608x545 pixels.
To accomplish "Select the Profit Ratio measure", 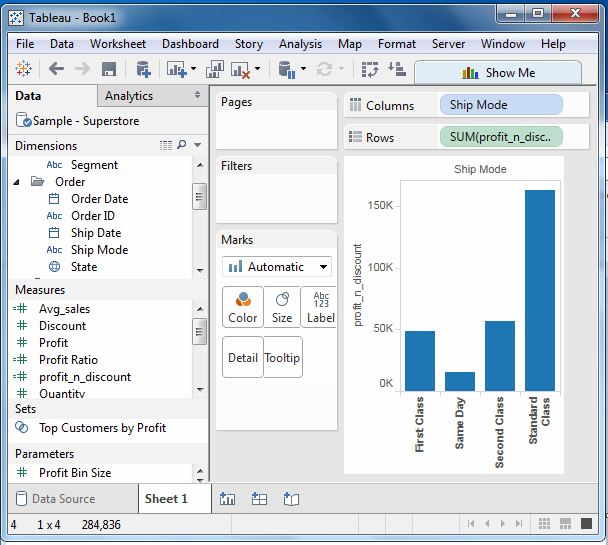I will click(68, 360).
